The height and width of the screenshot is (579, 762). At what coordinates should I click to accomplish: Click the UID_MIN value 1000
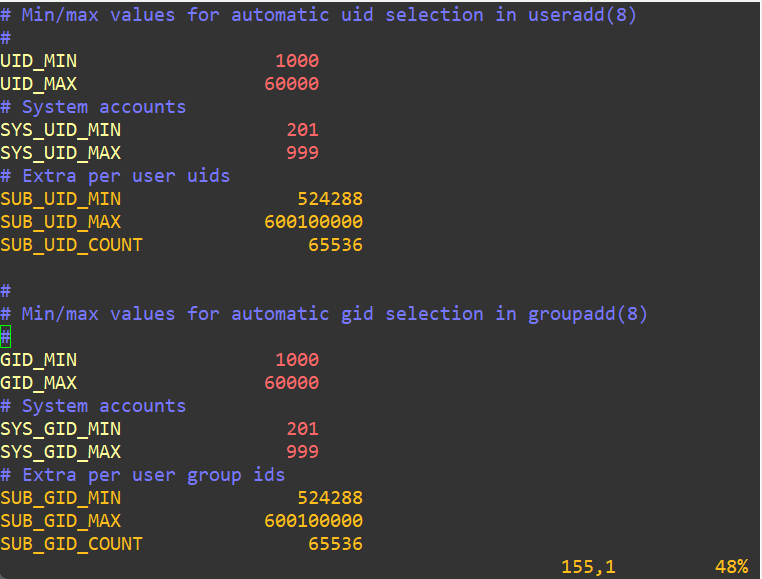(x=297, y=61)
